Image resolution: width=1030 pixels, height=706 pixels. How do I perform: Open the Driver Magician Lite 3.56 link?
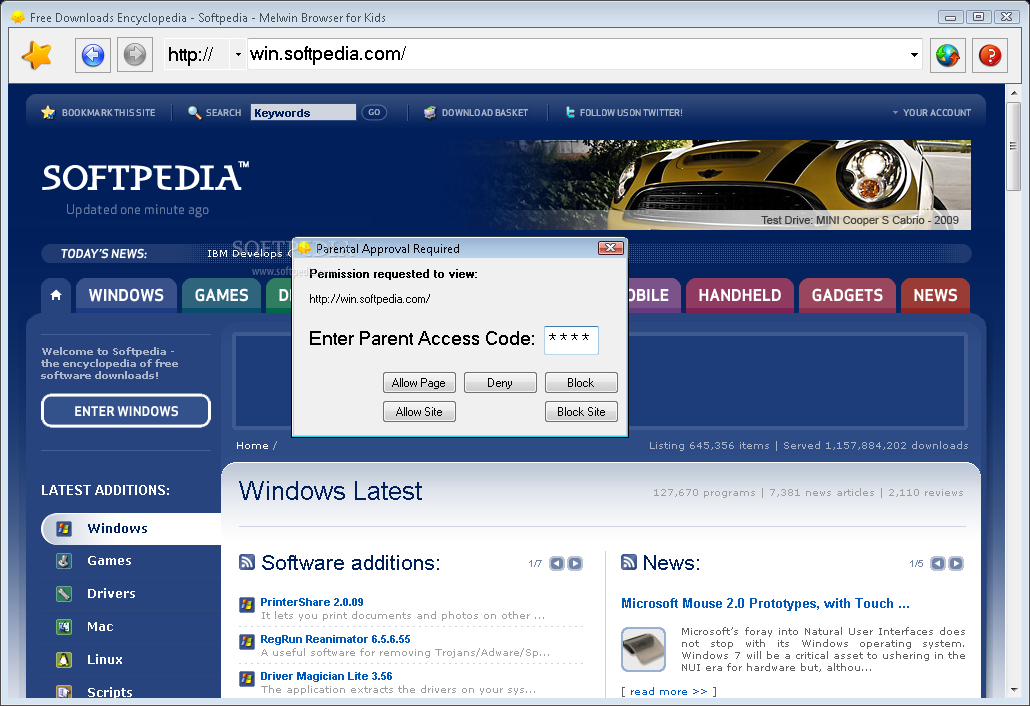pos(326,676)
